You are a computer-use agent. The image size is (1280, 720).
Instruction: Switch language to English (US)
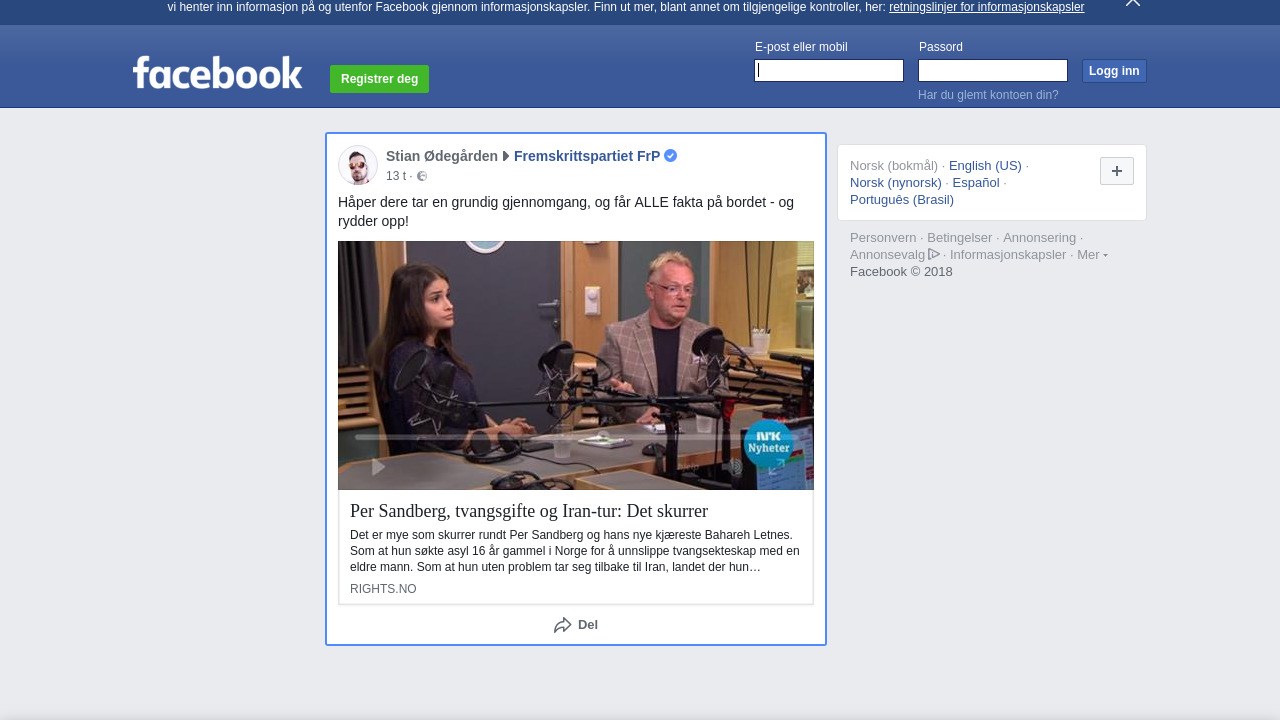[985, 166]
